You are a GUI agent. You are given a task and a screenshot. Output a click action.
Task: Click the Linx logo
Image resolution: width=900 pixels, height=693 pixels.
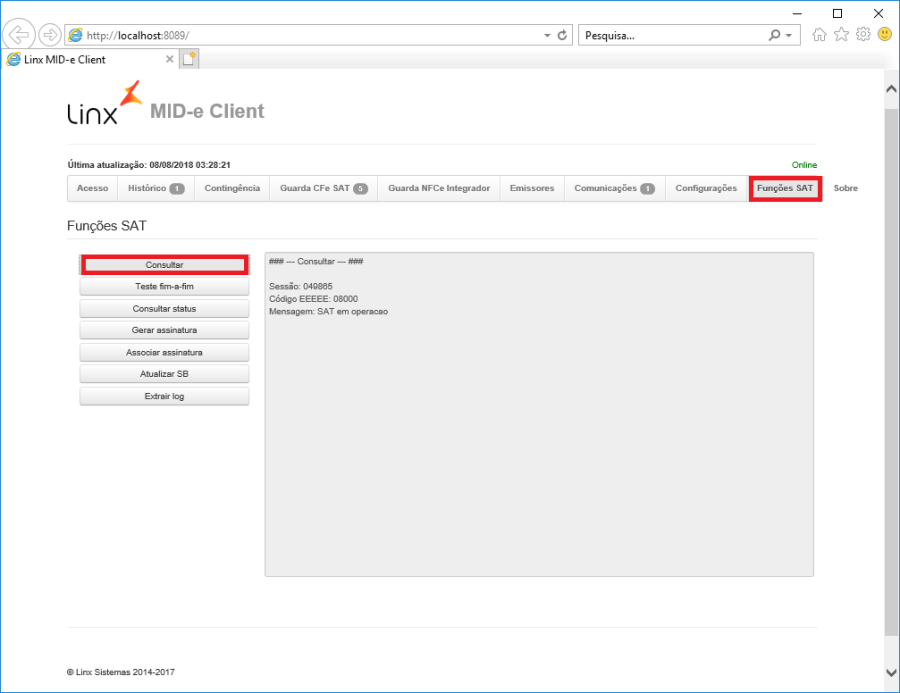104,103
